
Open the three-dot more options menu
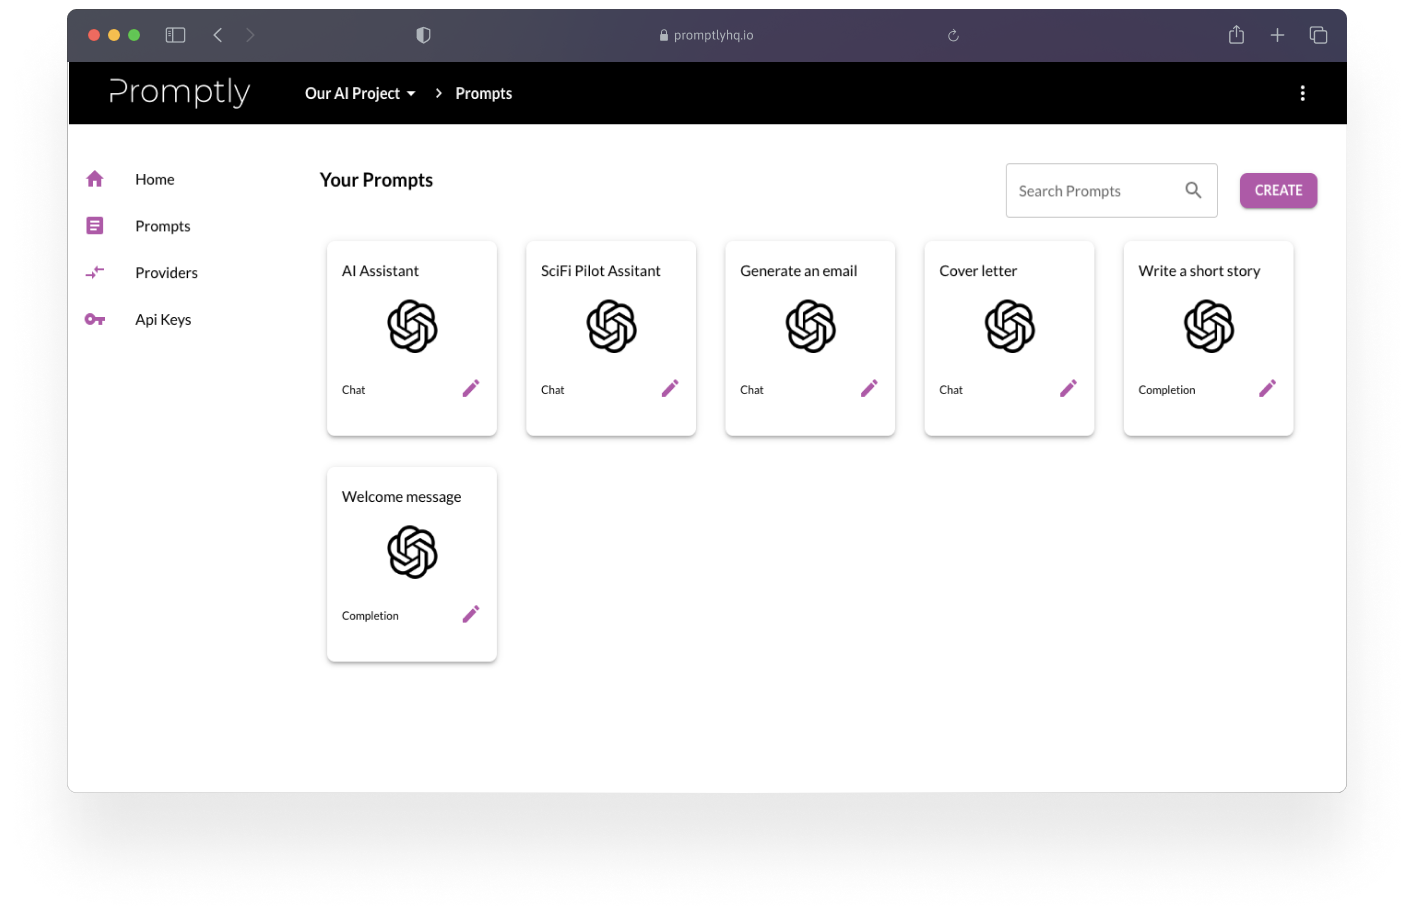pos(1302,93)
